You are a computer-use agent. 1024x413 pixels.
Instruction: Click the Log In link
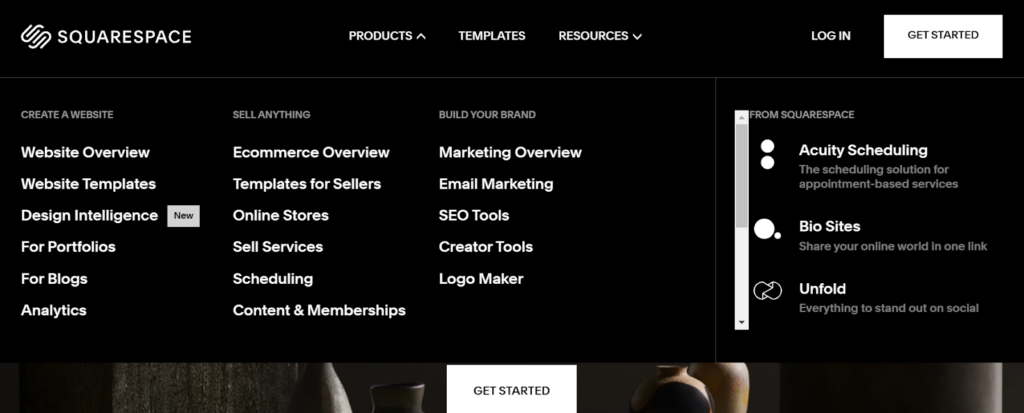click(830, 36)
